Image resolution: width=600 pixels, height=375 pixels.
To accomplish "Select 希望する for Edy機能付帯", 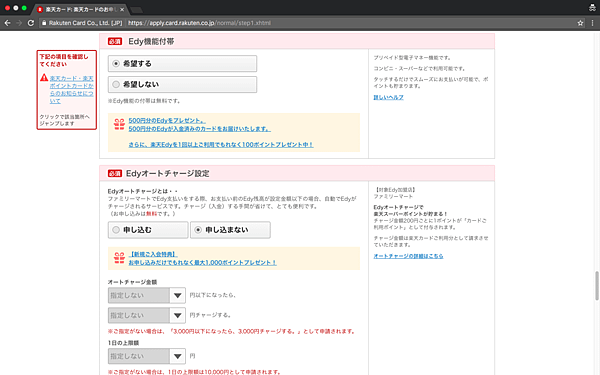I will [183, 64].
